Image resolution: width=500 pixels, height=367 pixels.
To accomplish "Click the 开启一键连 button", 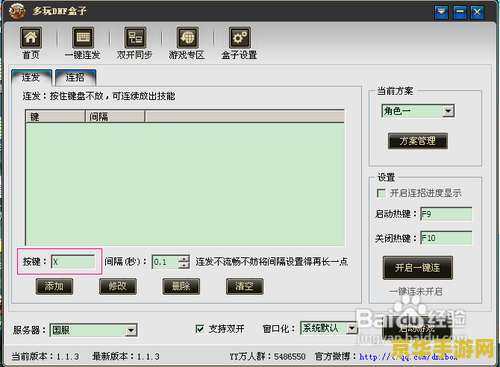I will (418, 268).
